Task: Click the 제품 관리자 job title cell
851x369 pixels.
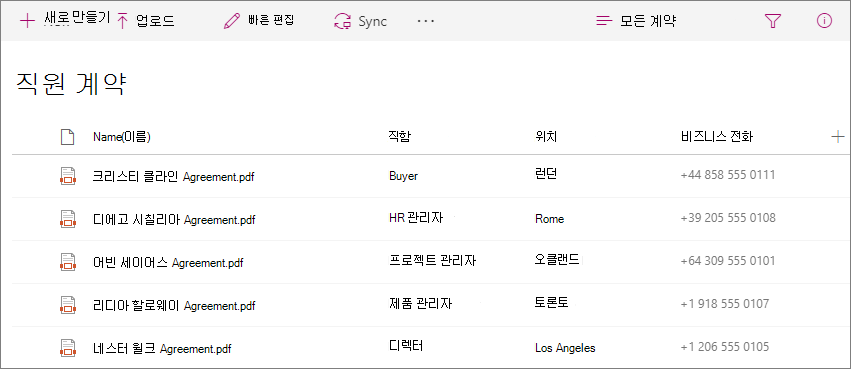Action: click(421, 304)
